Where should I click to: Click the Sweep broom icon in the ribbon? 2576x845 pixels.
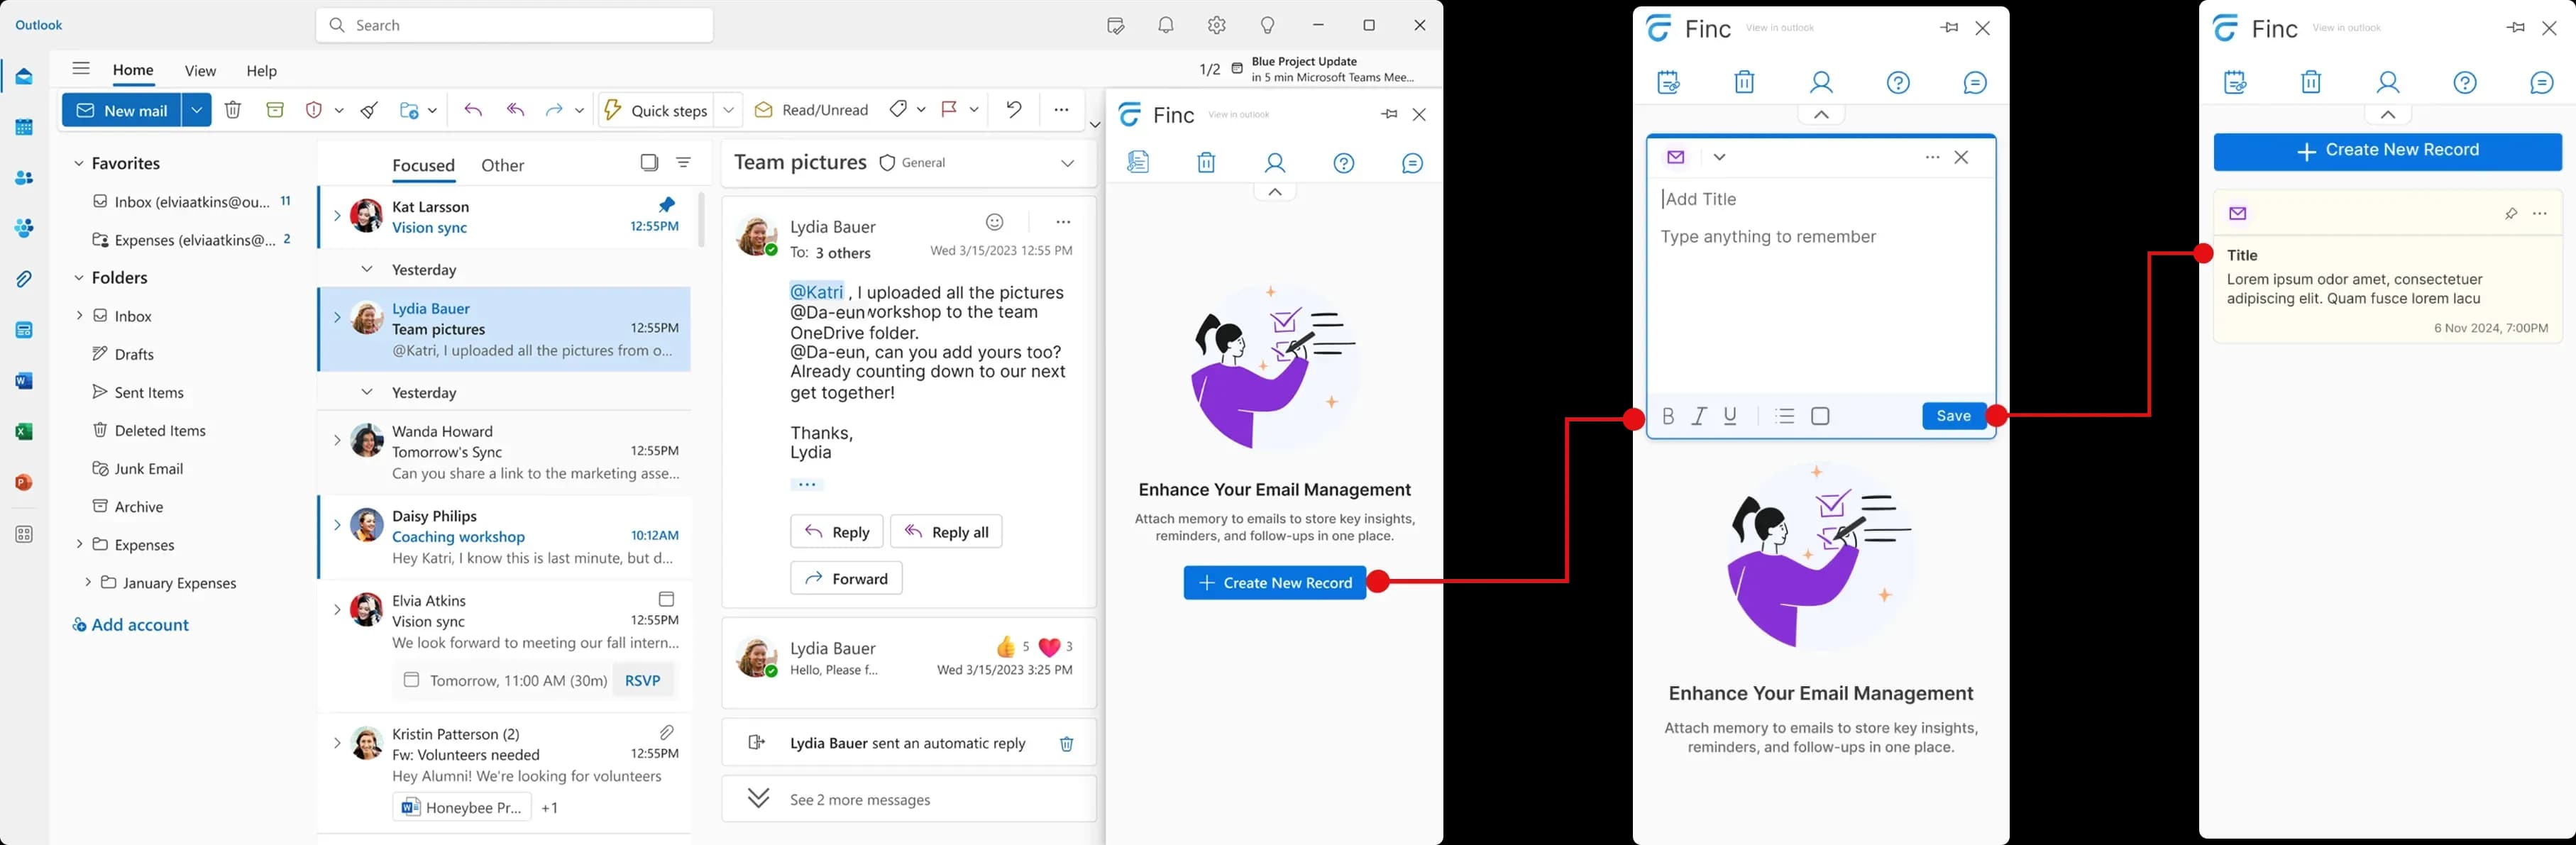[370, 110]
